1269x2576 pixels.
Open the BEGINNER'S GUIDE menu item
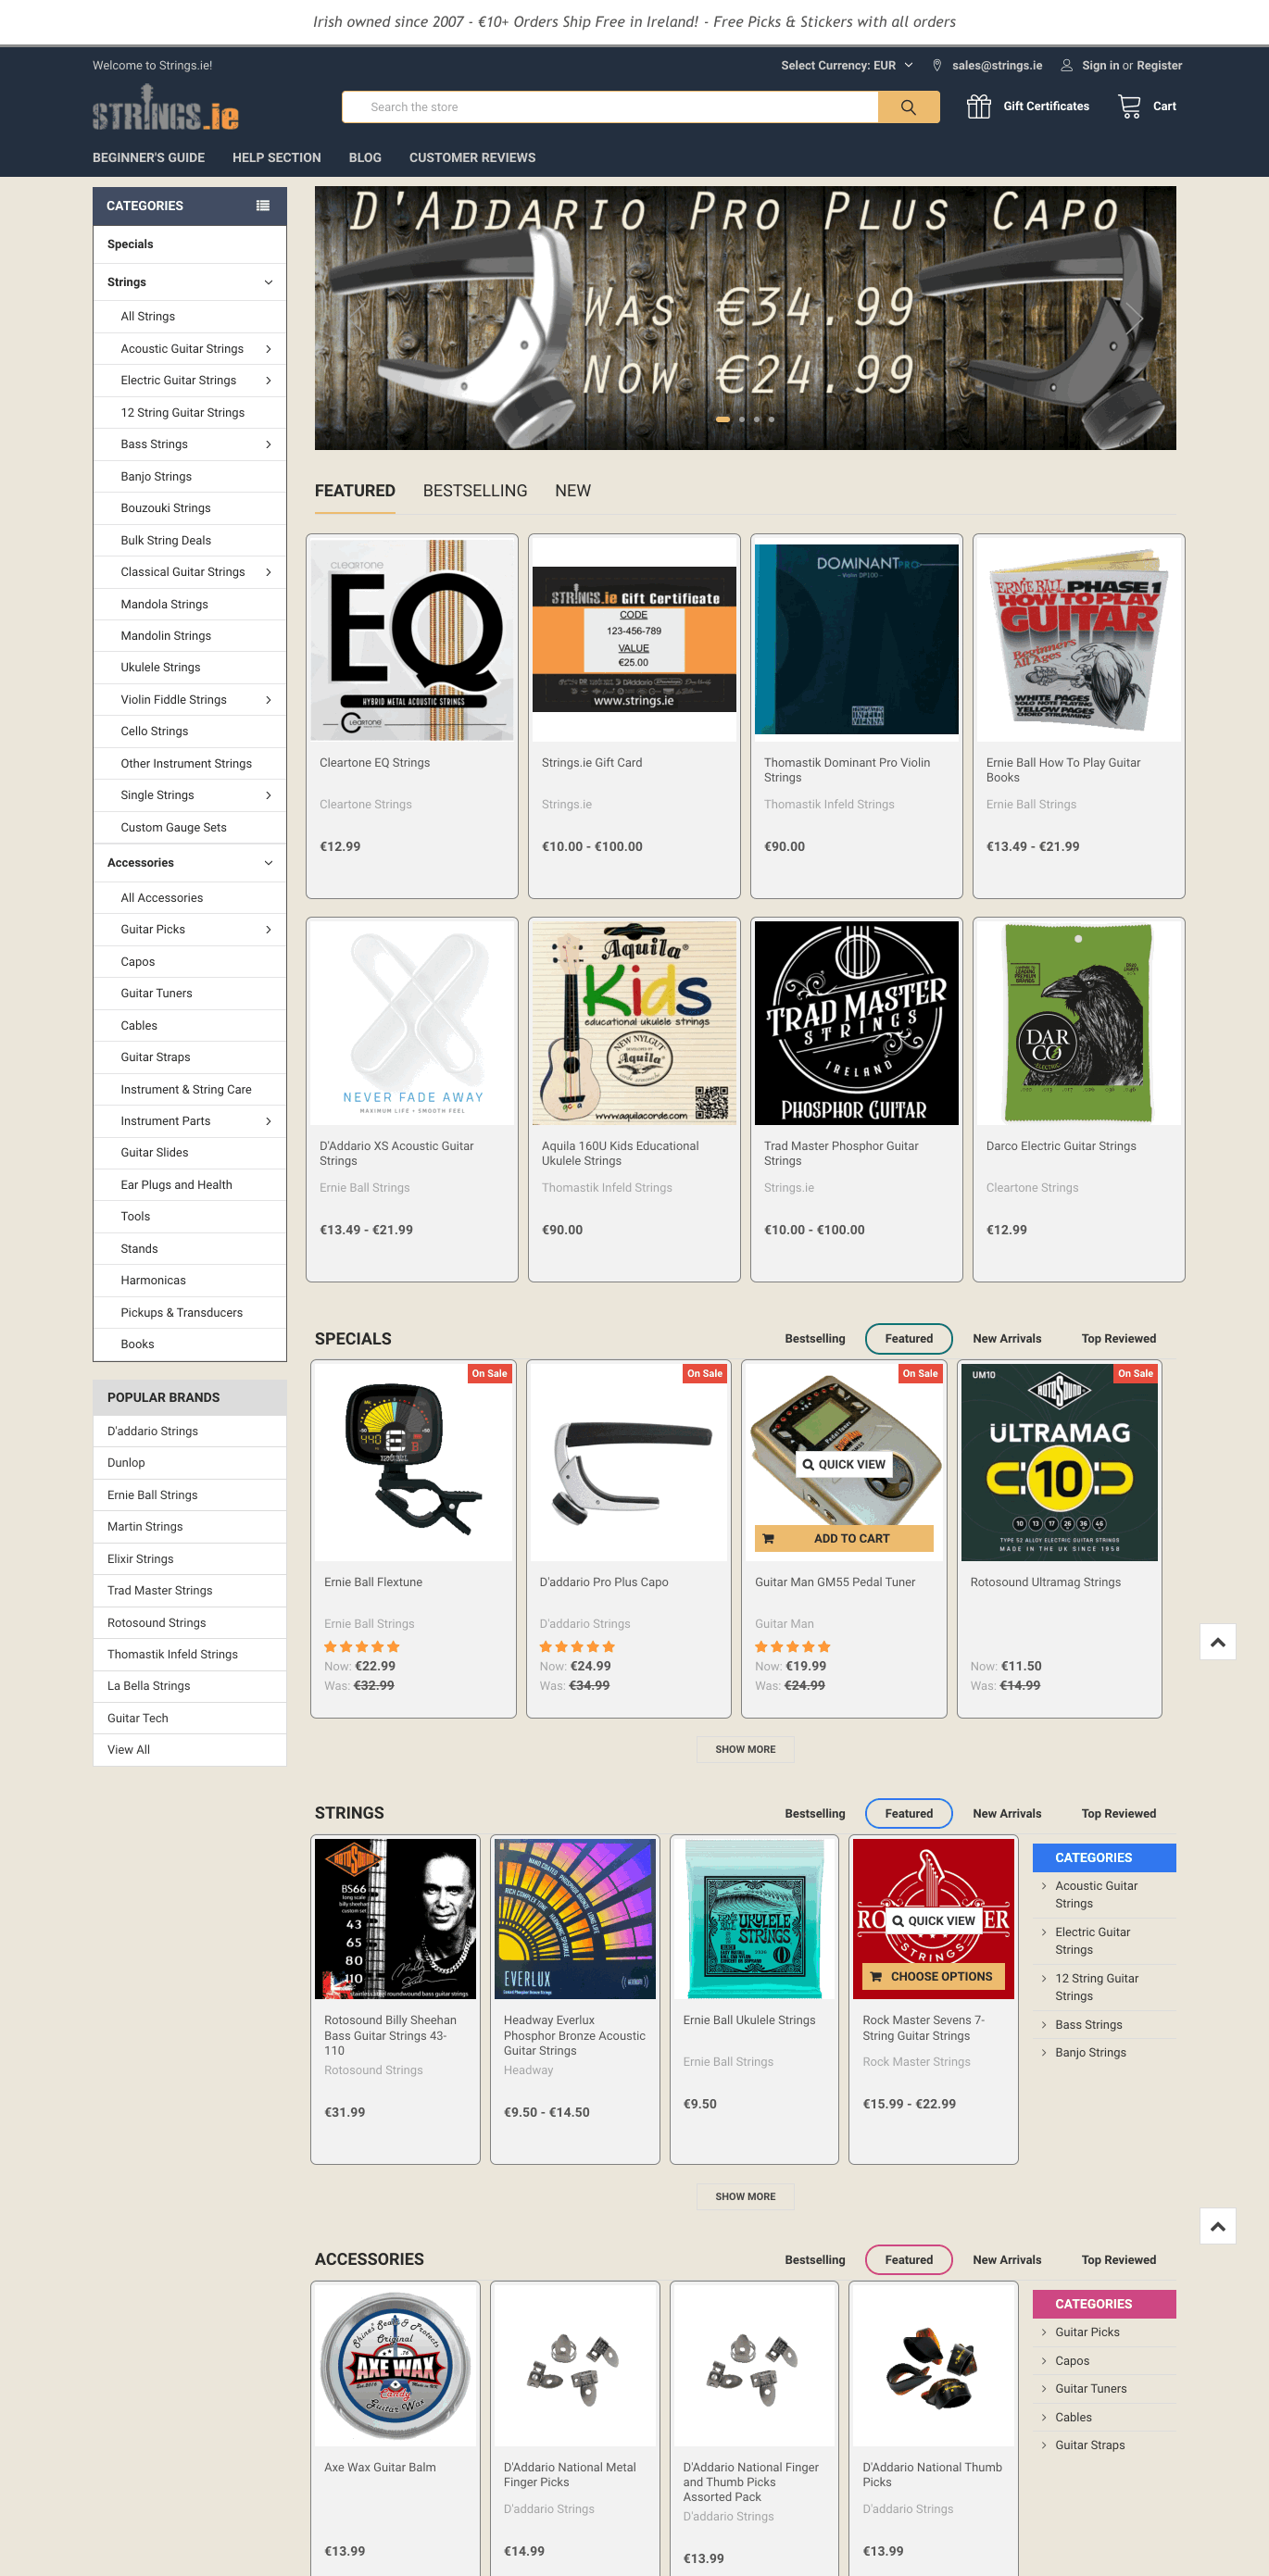pyautogui.click(x=149, y=158)
